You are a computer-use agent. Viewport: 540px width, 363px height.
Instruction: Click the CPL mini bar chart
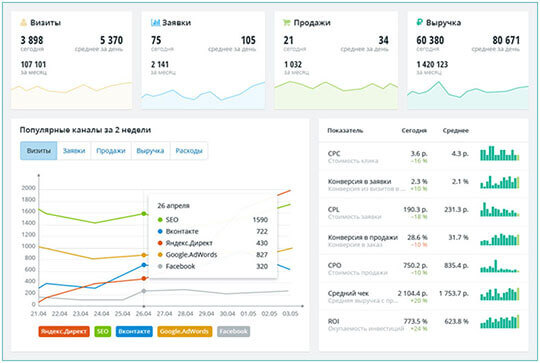[500, 209]
